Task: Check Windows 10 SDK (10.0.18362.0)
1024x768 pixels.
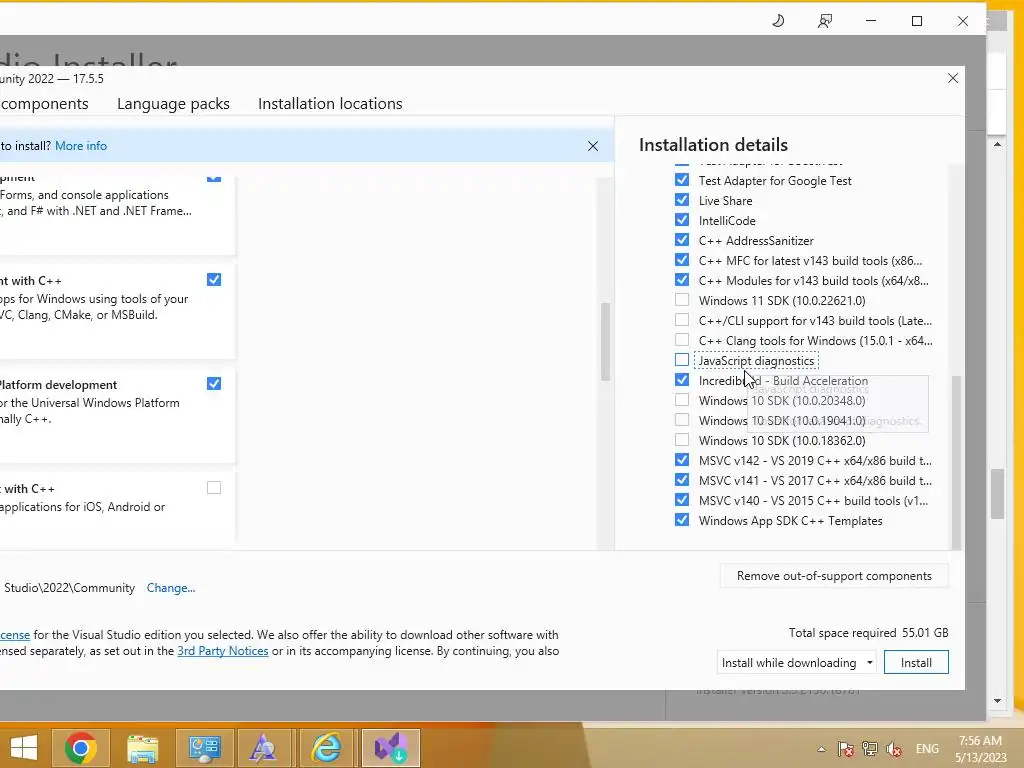Action: (682, 440)
